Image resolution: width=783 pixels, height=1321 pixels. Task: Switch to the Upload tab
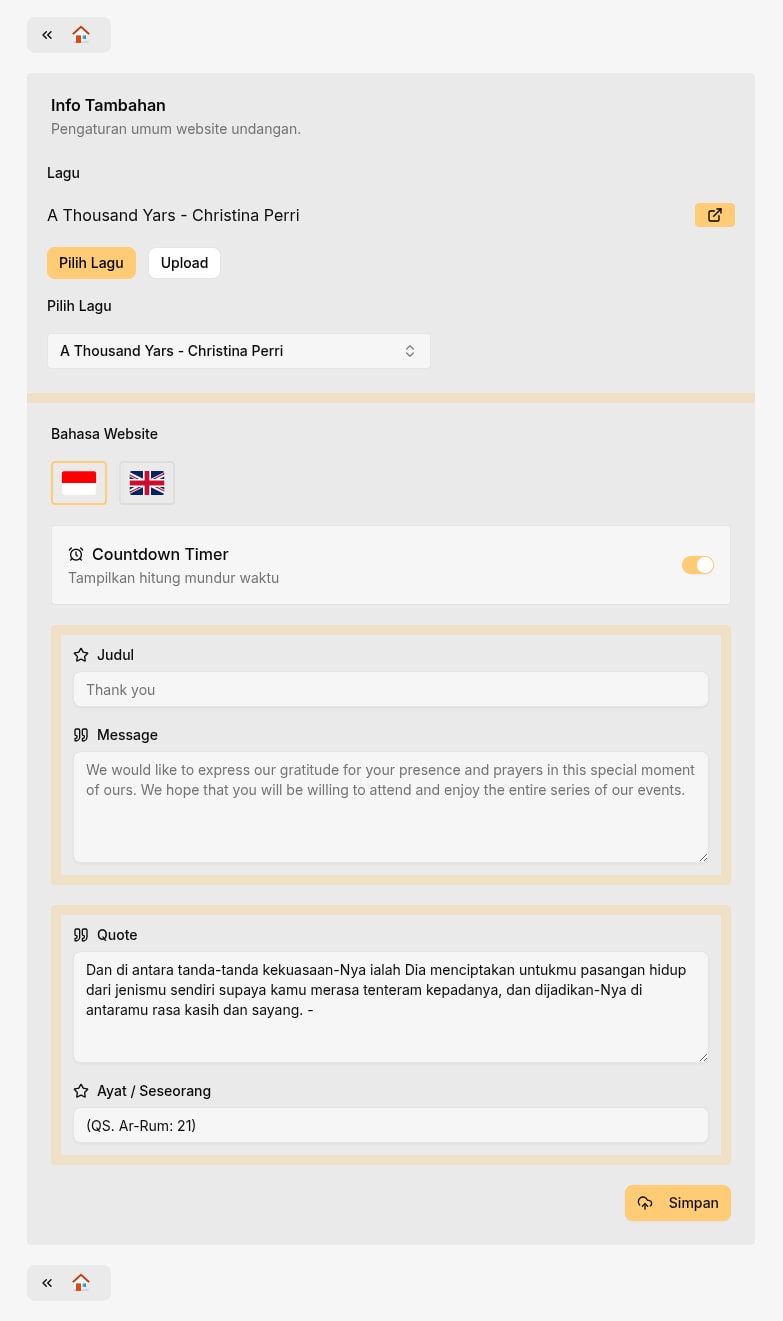184,263
